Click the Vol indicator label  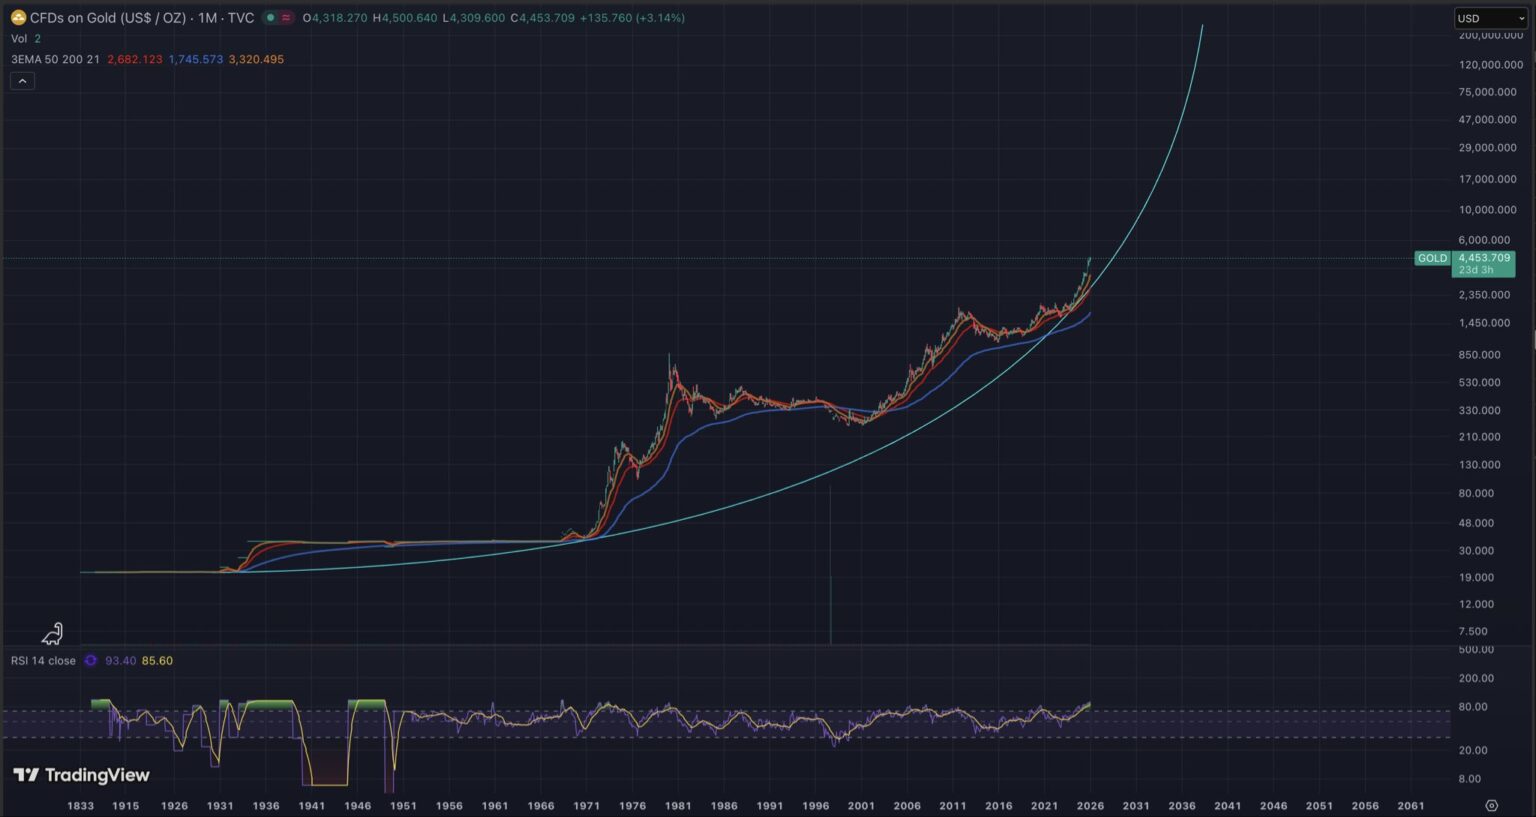pyautogui.click(x=19, y=39)
